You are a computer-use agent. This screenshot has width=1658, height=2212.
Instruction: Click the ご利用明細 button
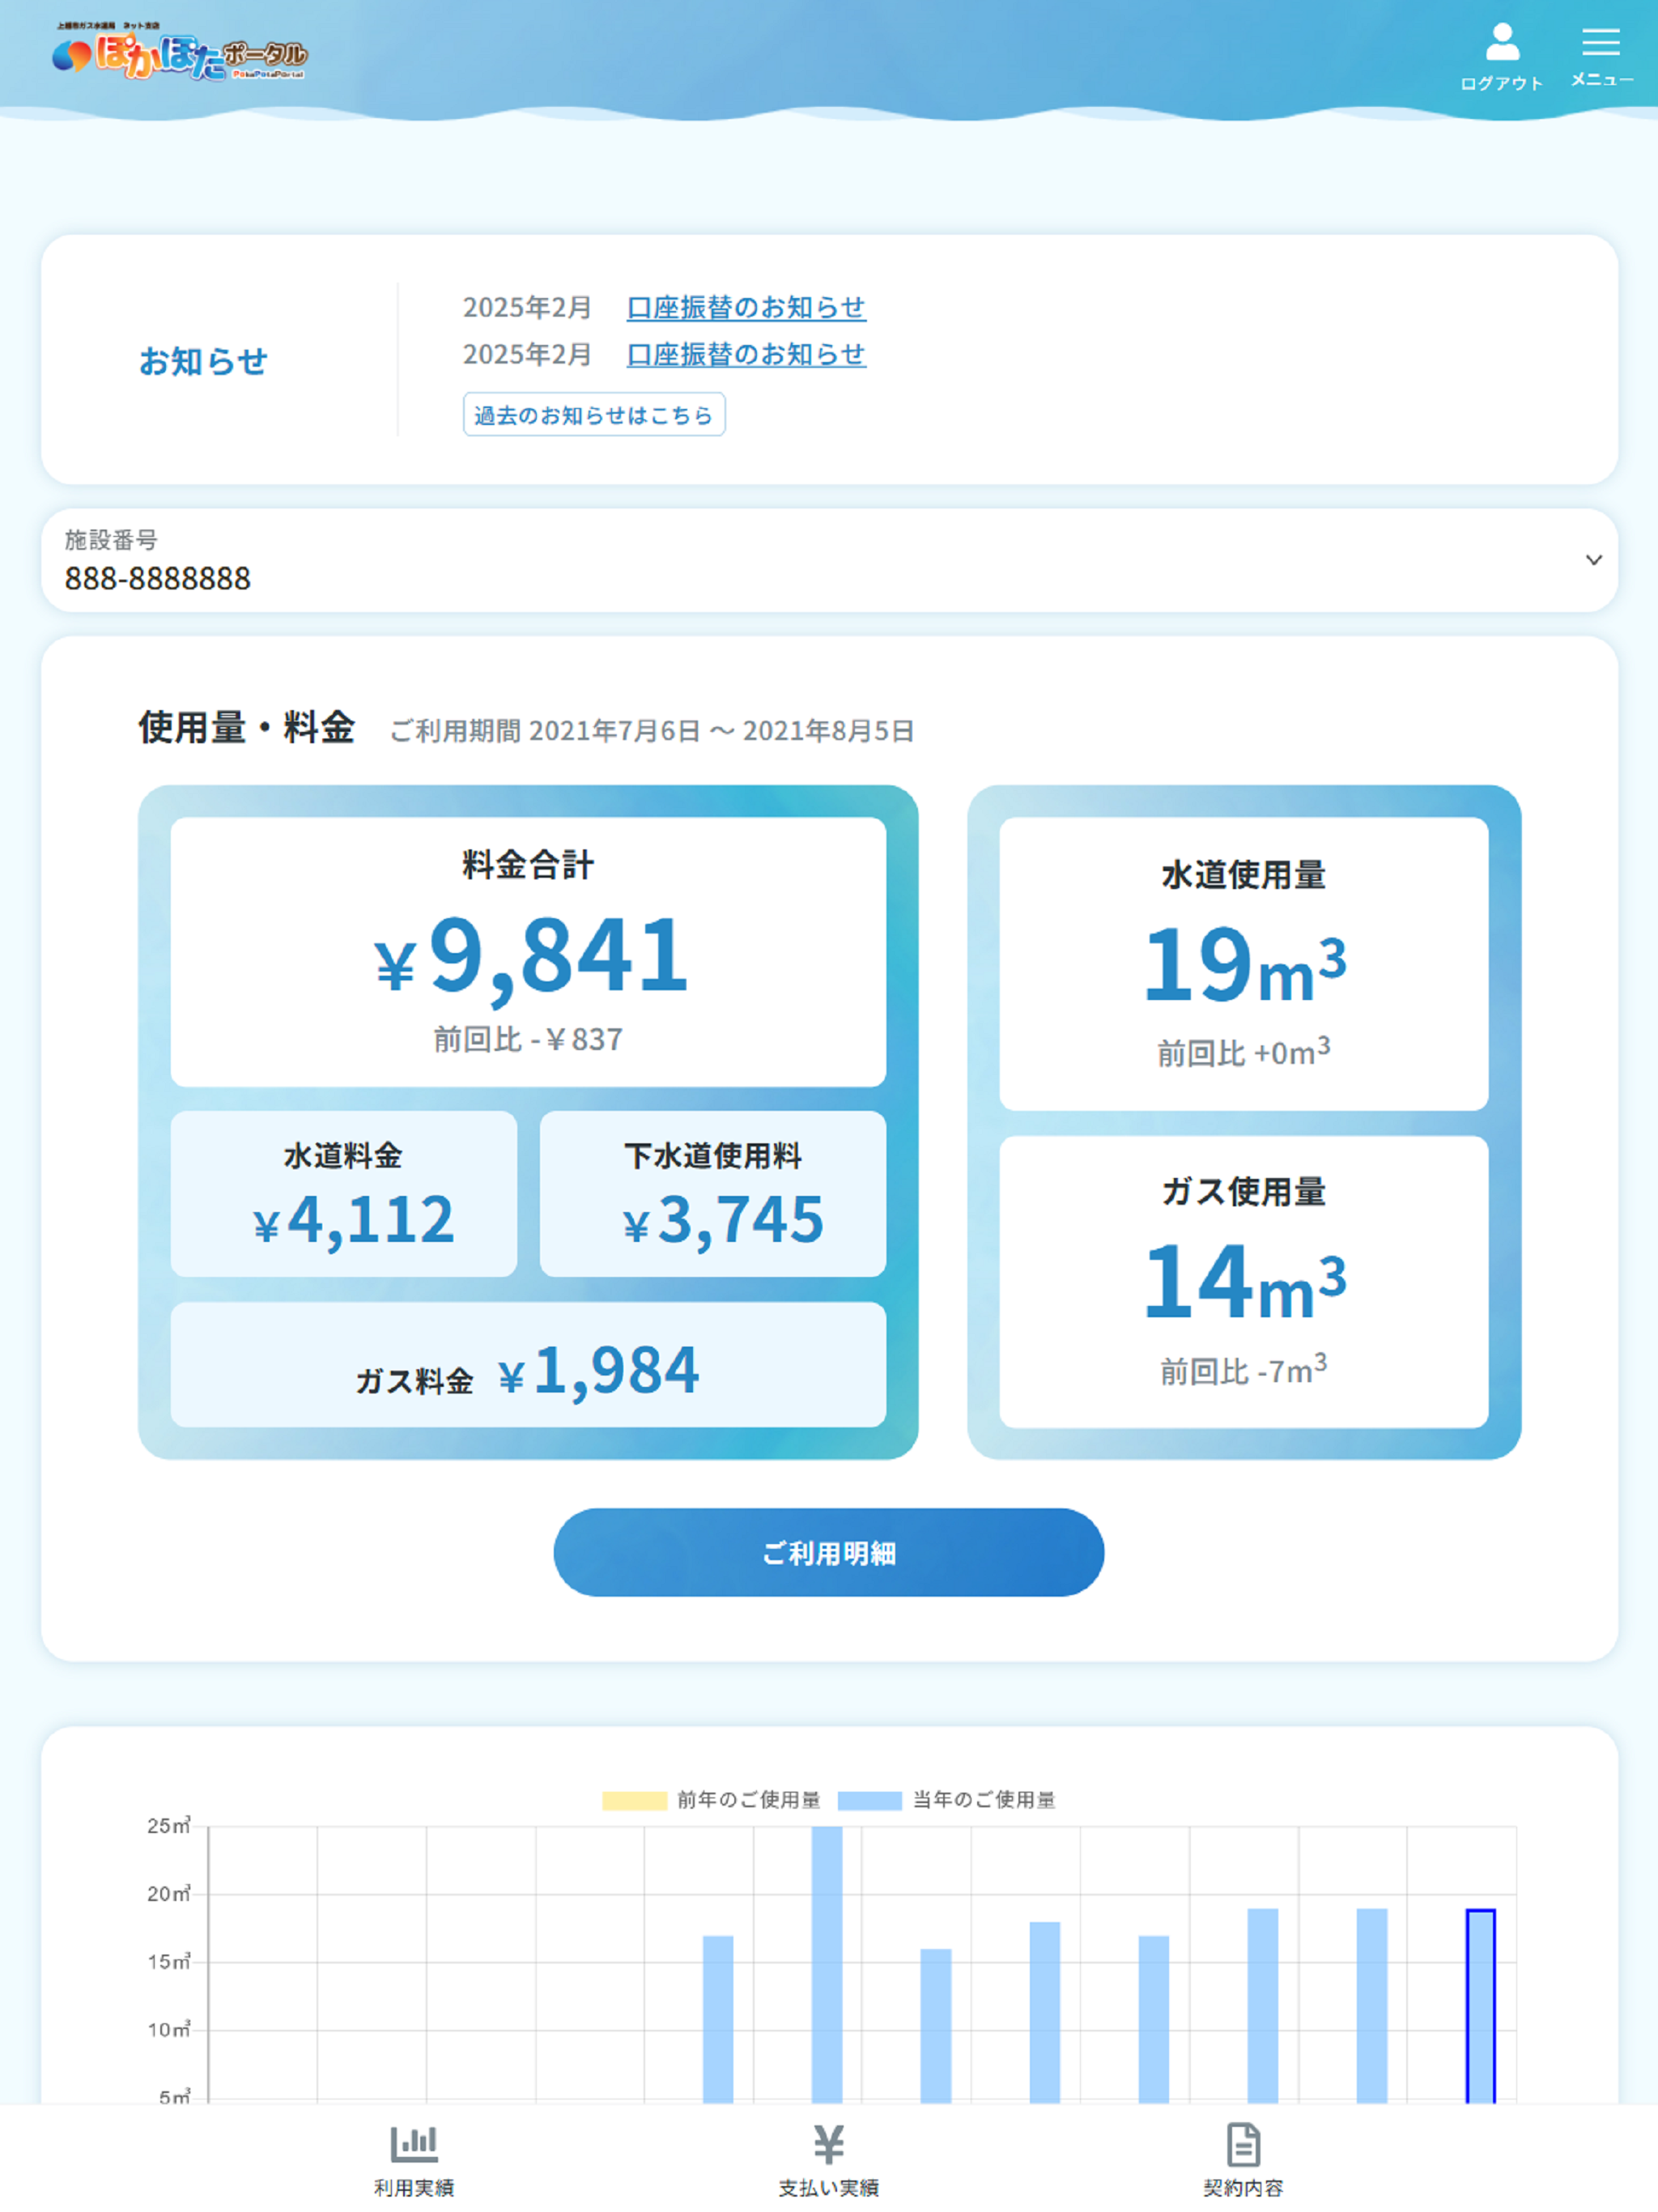tap(828, 1552)
